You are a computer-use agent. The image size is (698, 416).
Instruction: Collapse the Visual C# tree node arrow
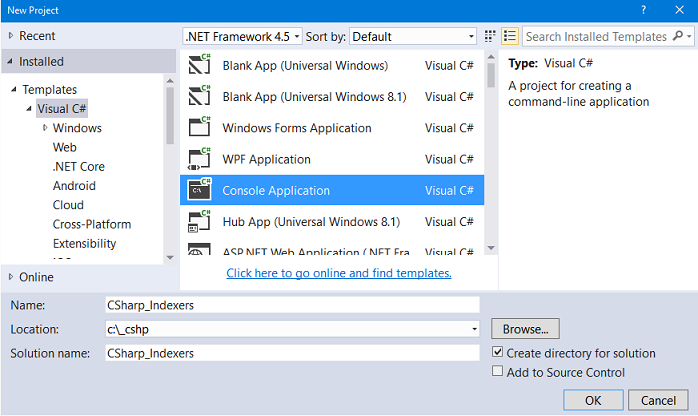tap(29, 109)
